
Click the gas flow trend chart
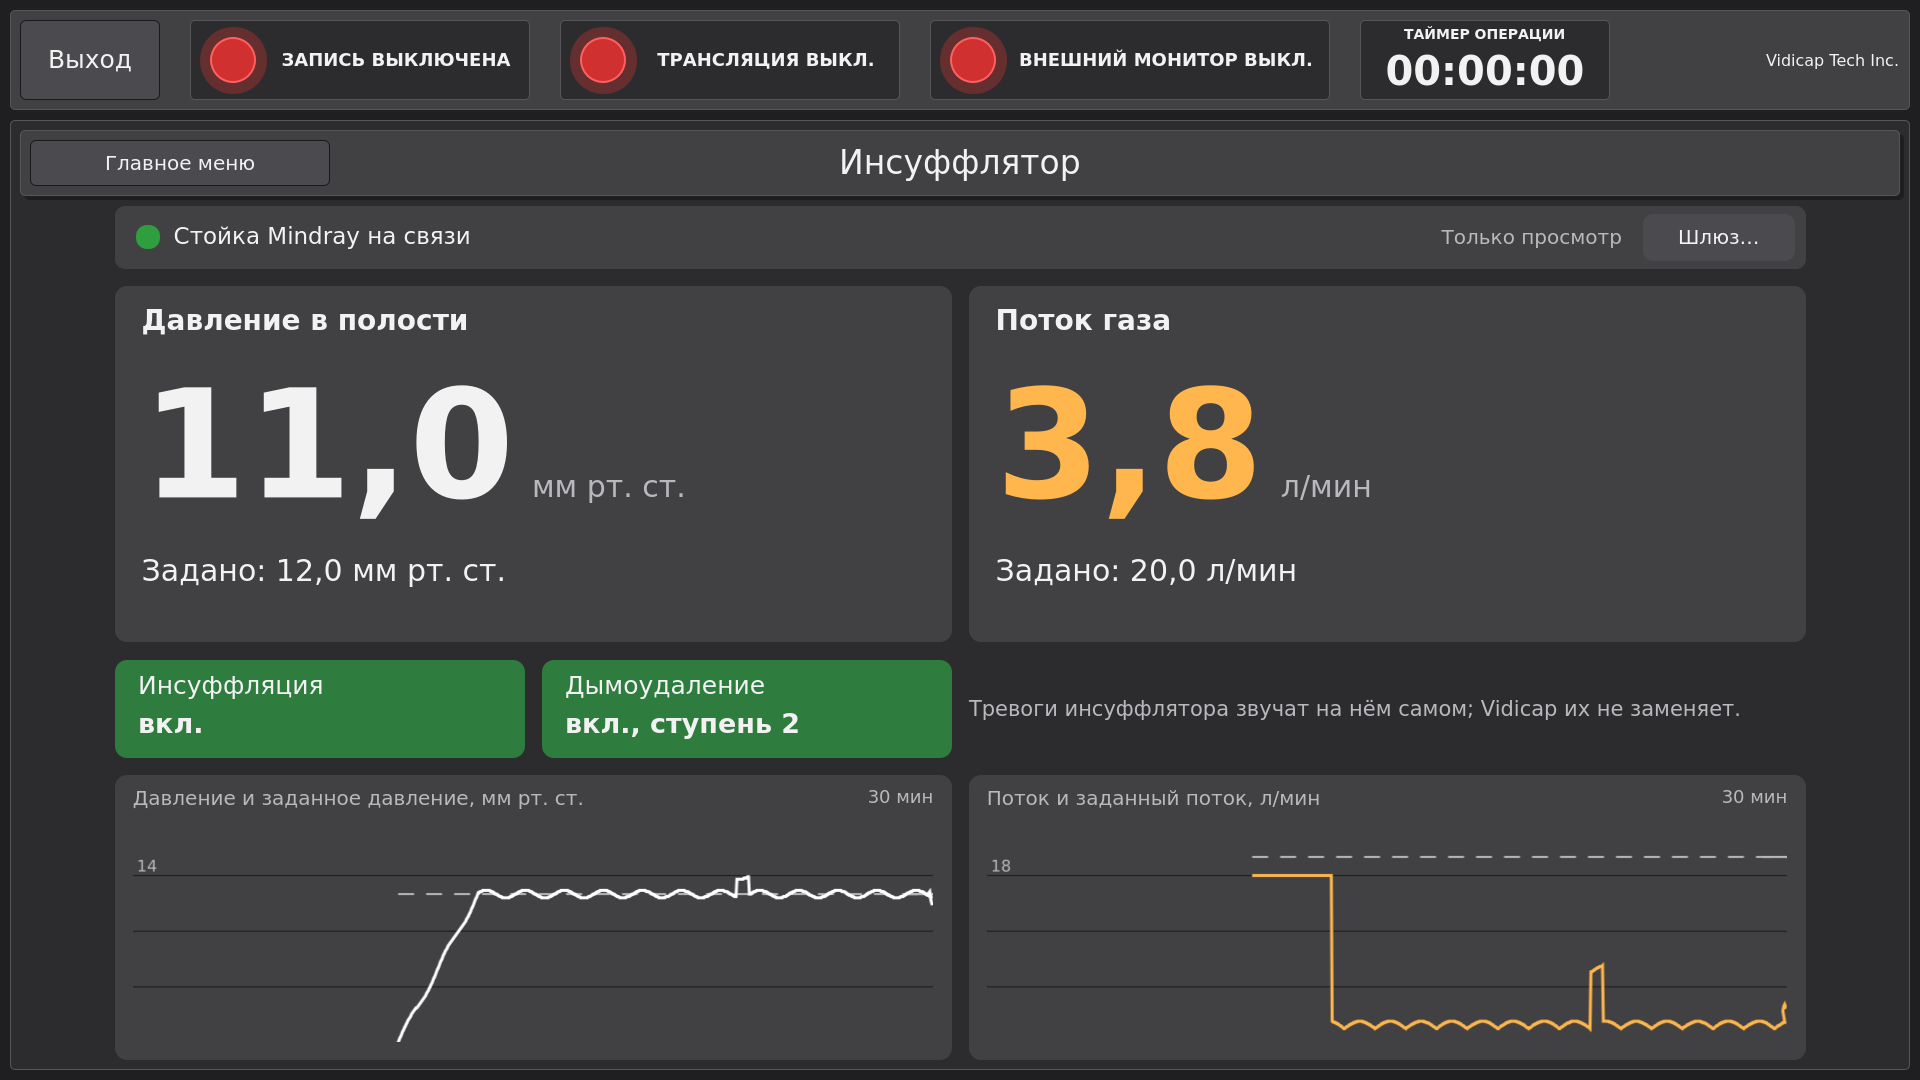click(1387, 917)
